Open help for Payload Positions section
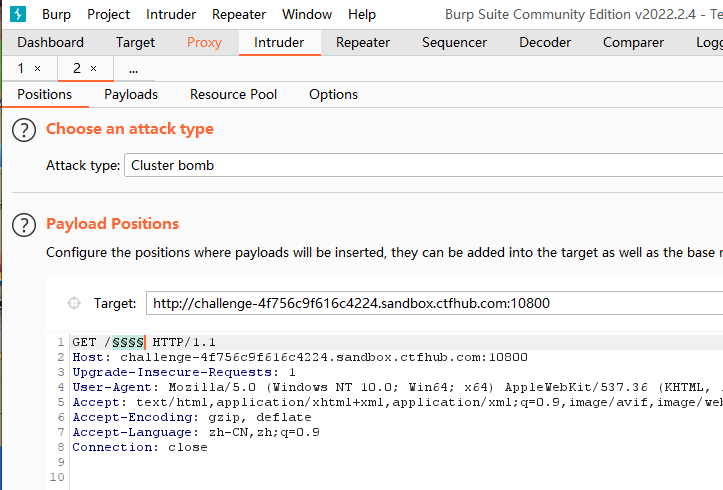 click(x=25, y=225)
